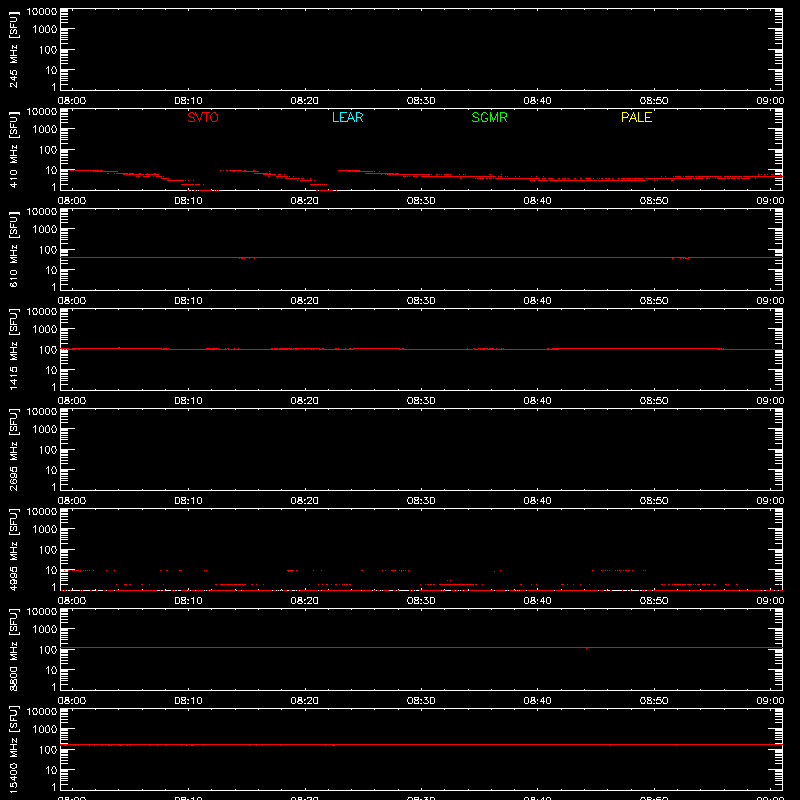
Task: Click 08:20 tick under the 410 MHz panel
Action: point(305,201)
